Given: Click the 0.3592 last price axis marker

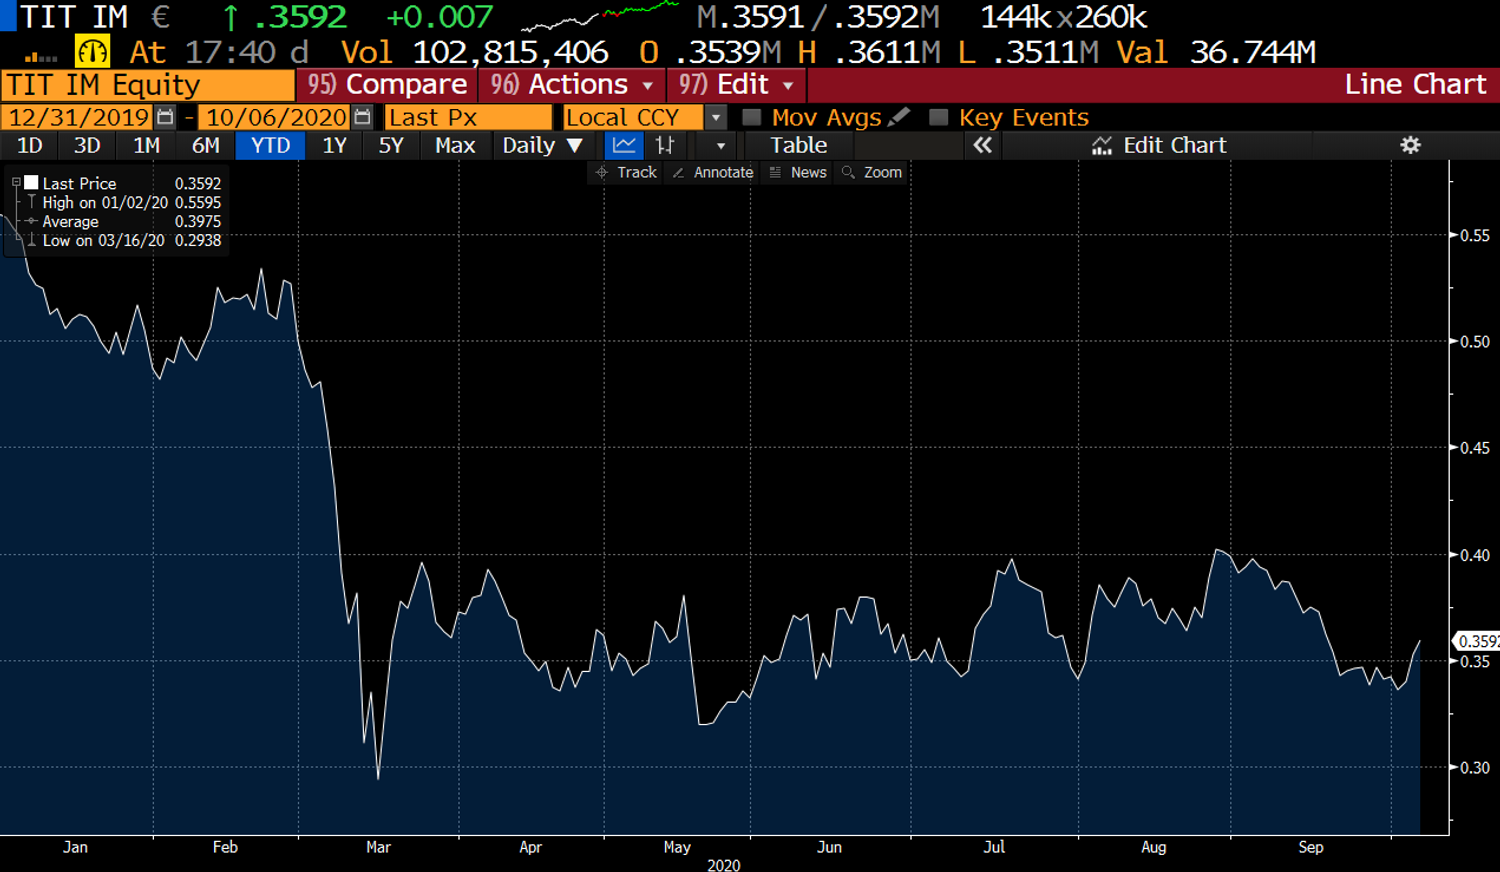Looking at the screenshot, I should 1476,641.
